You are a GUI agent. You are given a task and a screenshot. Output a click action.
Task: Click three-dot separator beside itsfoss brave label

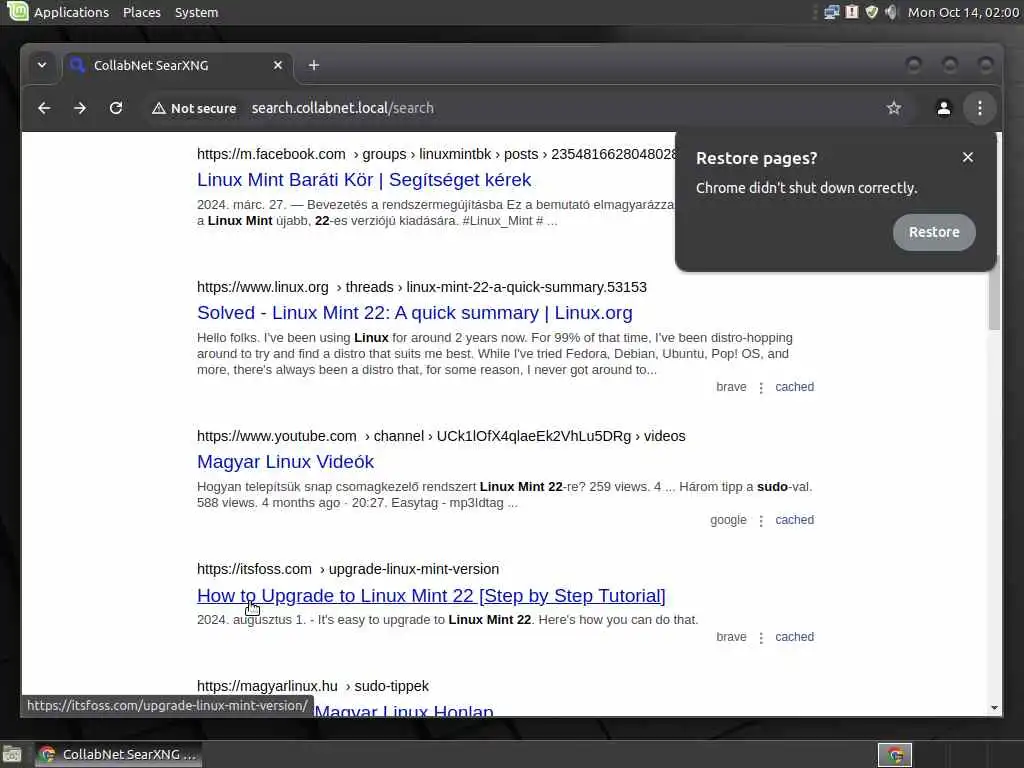point(761,638)
